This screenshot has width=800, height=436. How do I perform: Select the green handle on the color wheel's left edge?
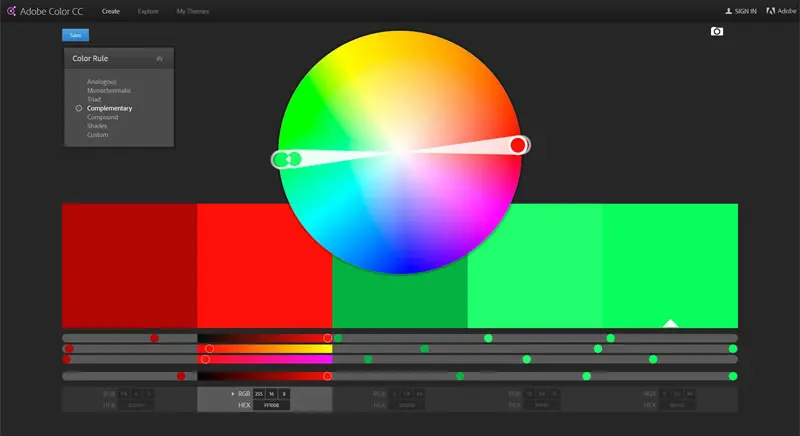click(x=281, y=159)
